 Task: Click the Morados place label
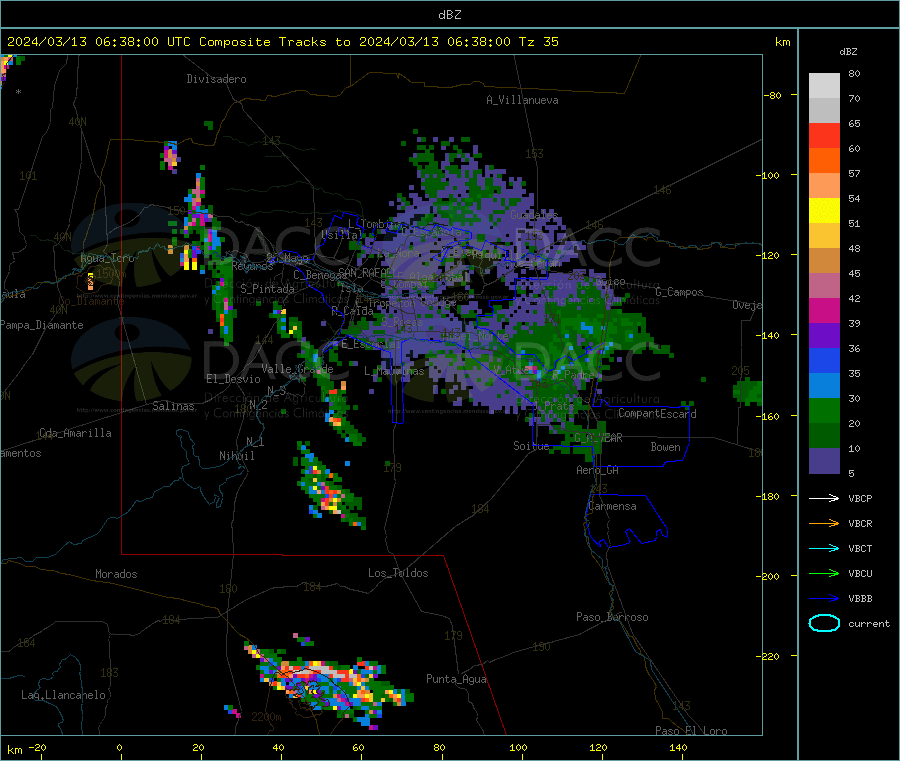click(116, 574)
